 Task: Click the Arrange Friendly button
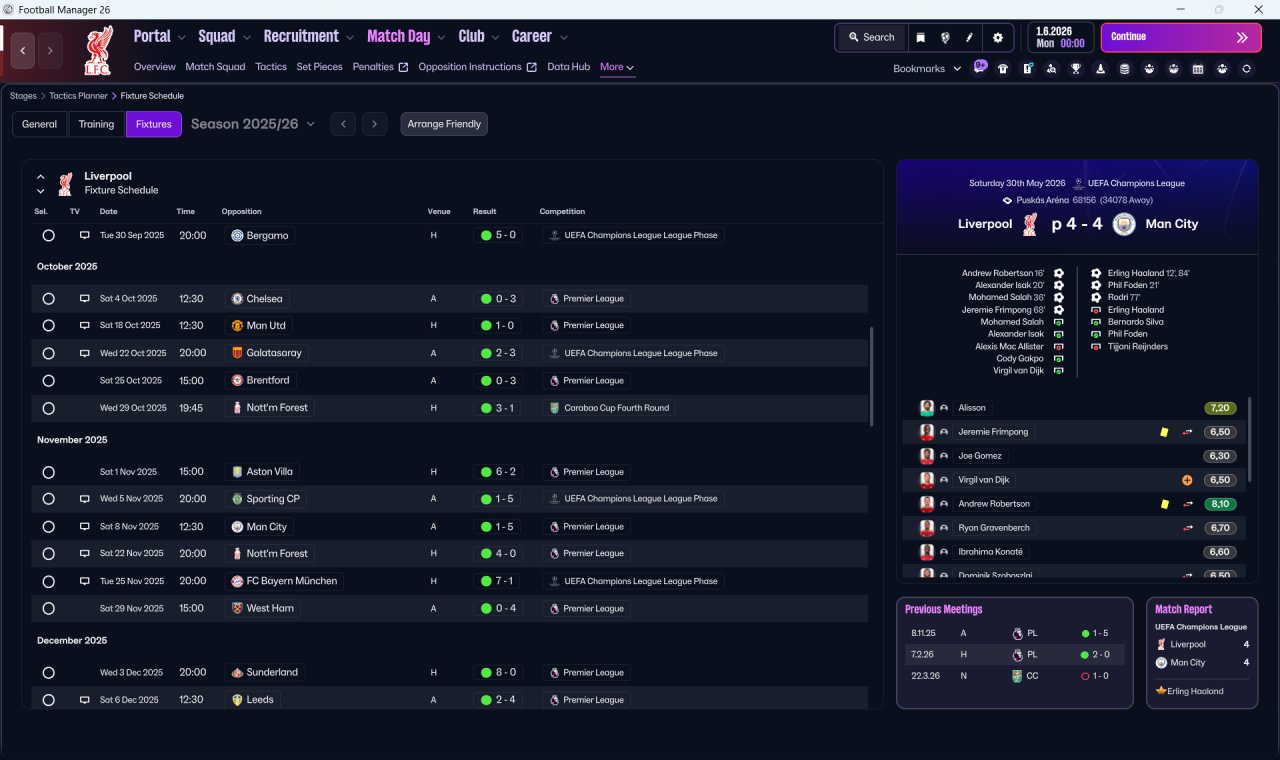pyautogui.click(x=444, y=124)
